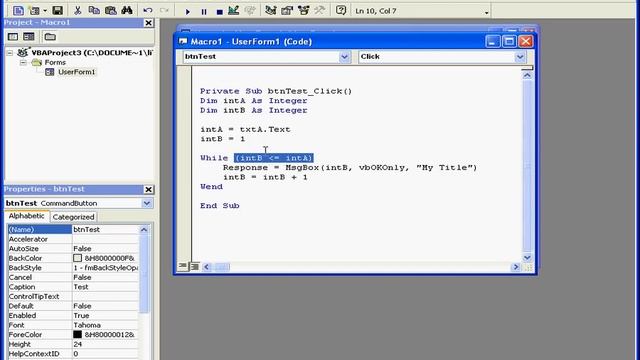
Task: Open the btnTest CommandButton object dropdown
Action: (x=147, y=203)
